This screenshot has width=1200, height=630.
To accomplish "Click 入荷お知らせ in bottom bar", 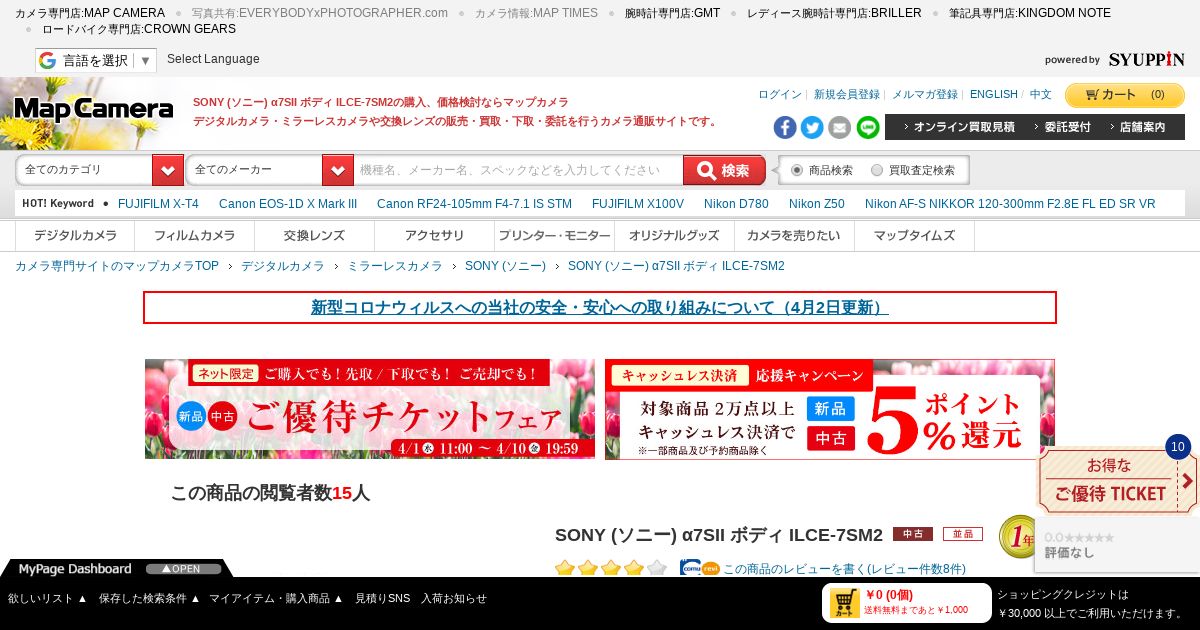I will pos(454,598).
